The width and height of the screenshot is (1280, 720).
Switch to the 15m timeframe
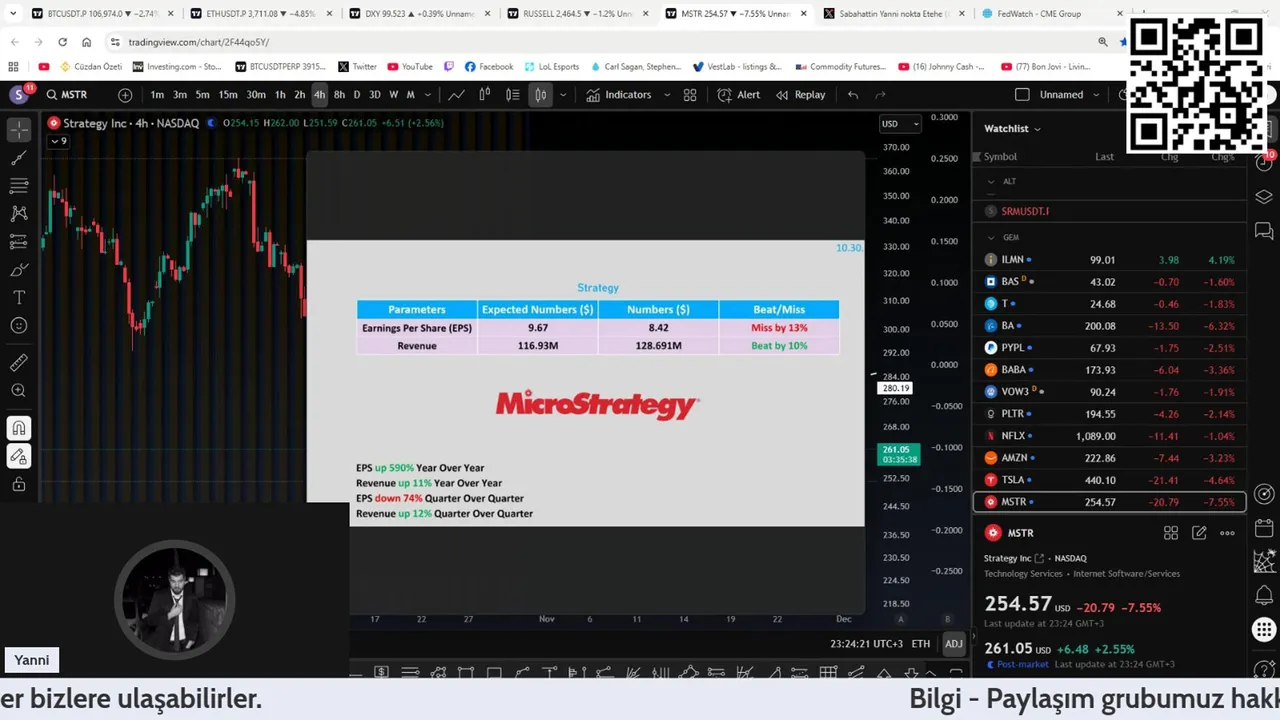(x=228, y=95)
